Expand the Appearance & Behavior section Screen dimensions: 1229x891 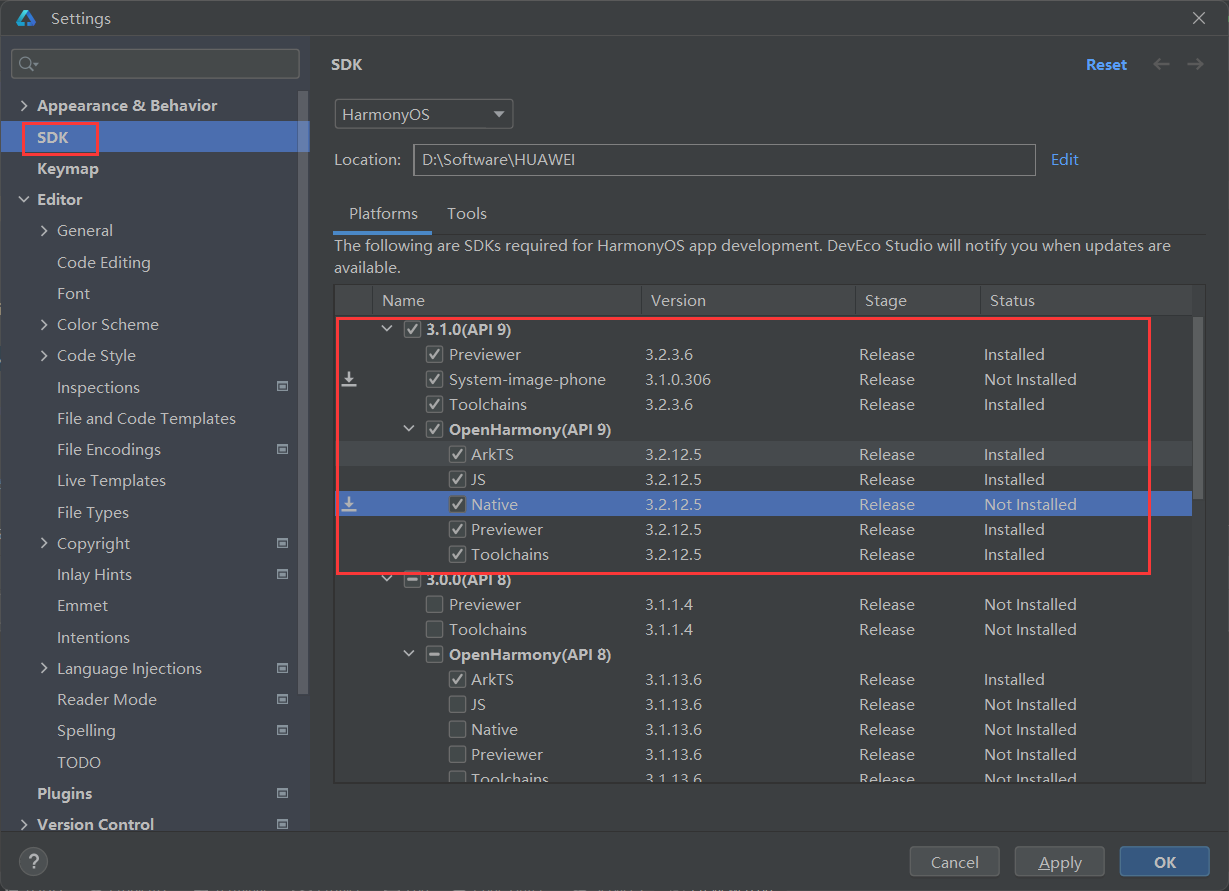point(24,106)
